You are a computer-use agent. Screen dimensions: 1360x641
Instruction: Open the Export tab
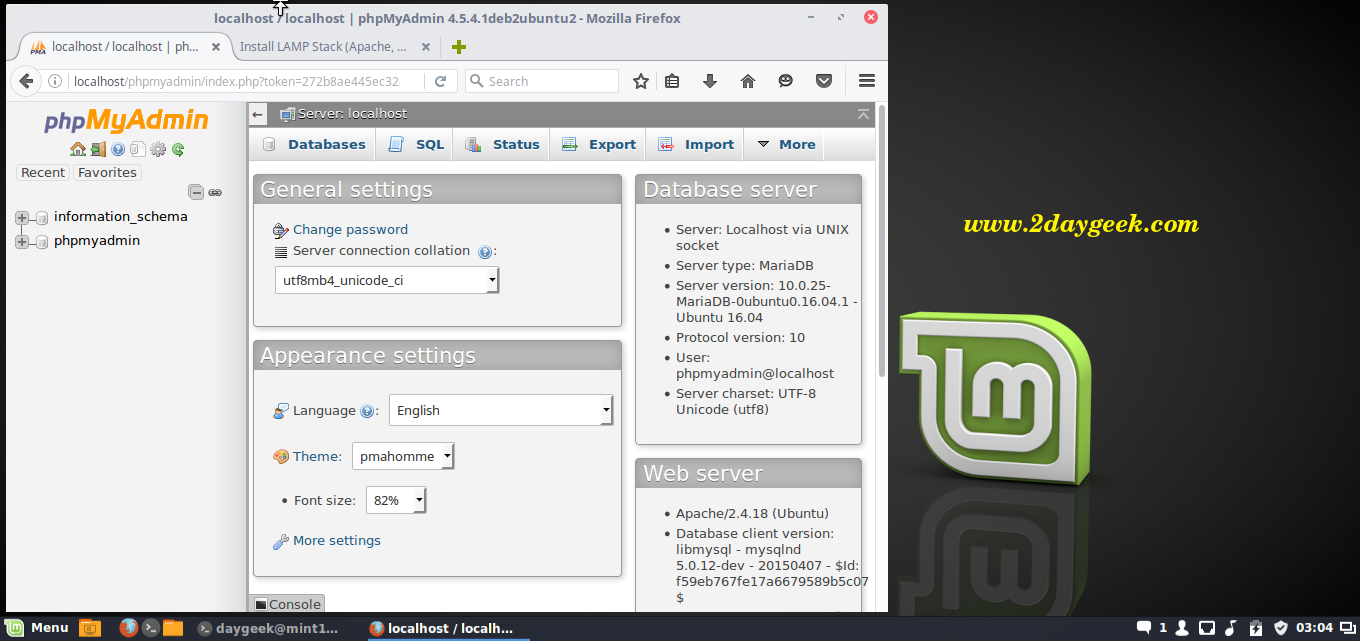coord(598,144)
